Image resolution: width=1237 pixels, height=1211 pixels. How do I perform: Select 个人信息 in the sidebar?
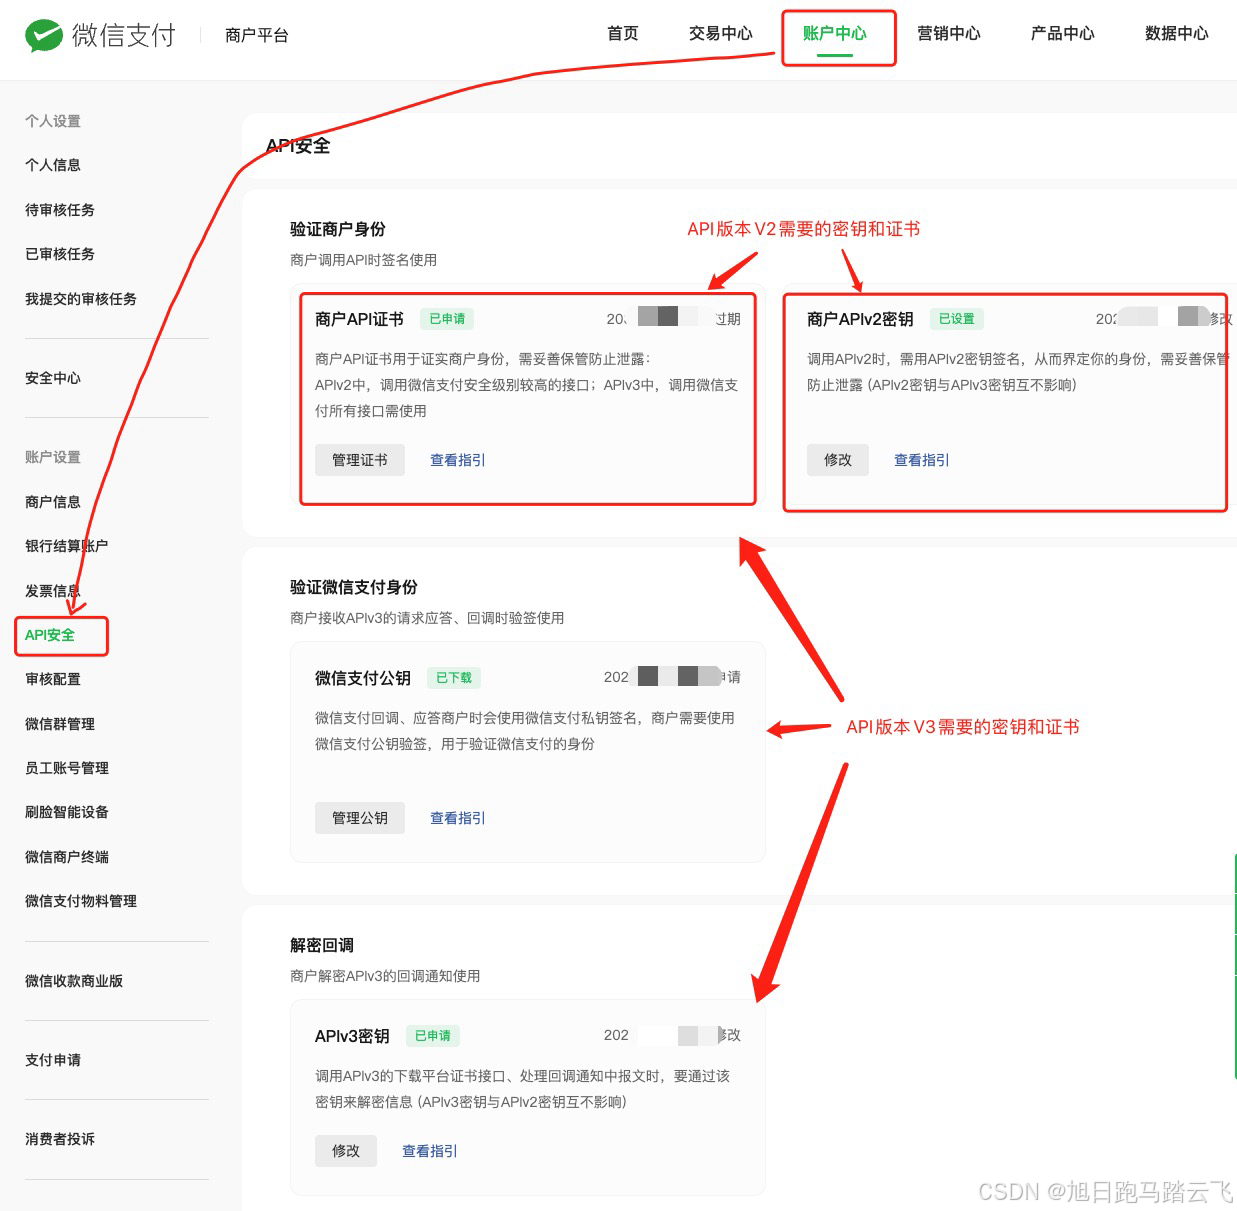coord(53,165)
